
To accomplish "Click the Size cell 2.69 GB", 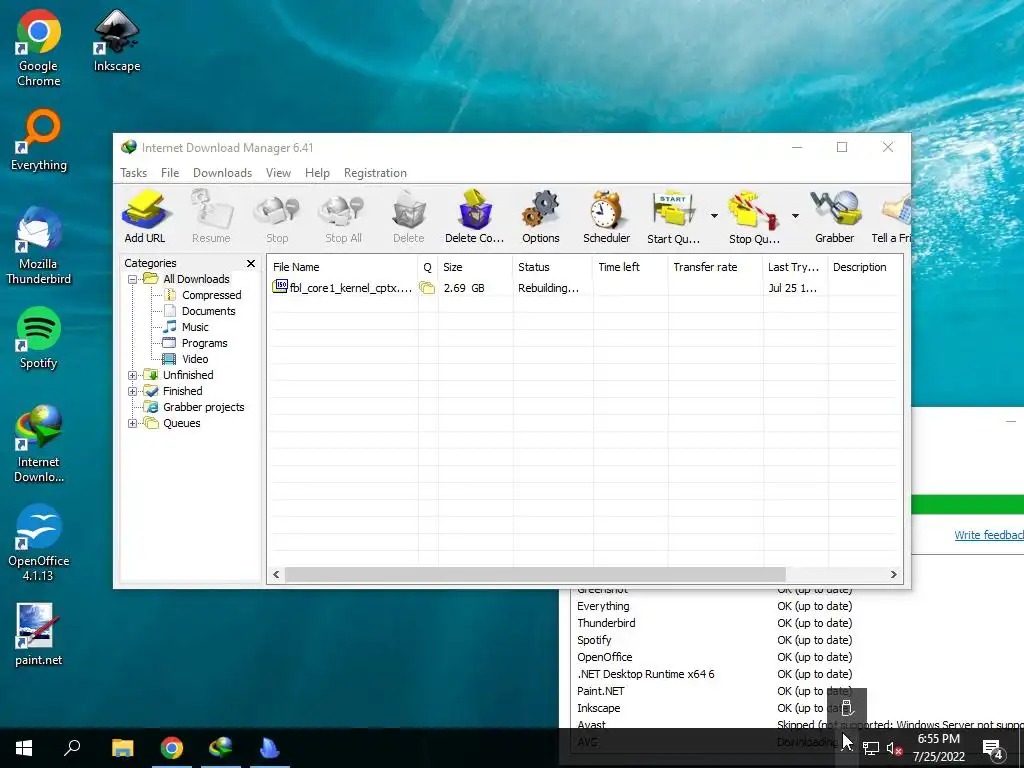I will click(464, 288).
